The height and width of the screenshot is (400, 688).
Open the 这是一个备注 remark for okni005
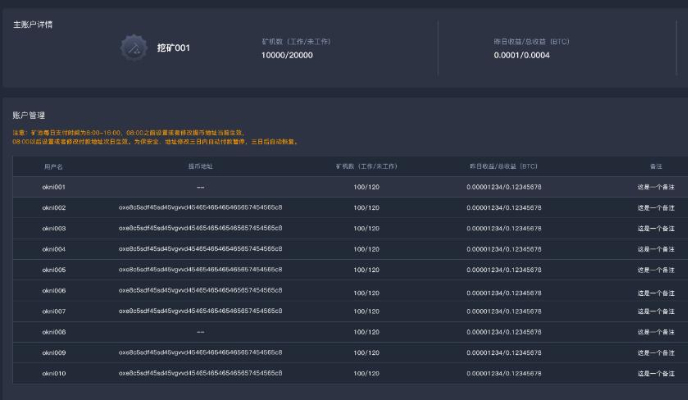pyautogui.click(x=656, y=270)
